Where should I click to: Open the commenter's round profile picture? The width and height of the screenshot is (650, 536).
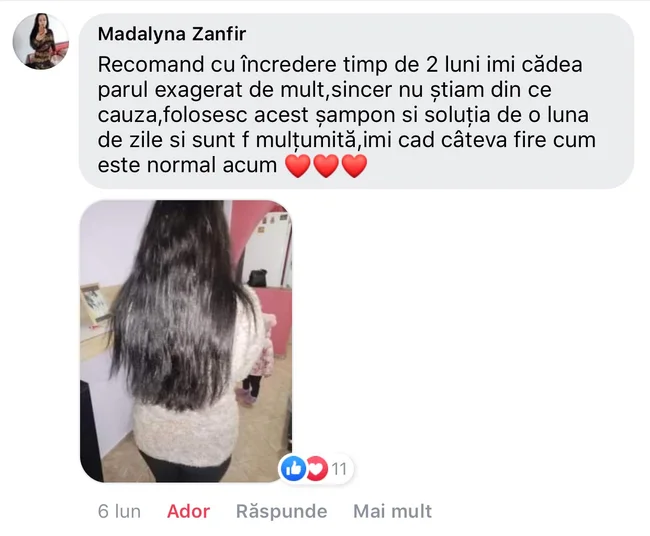41,41
